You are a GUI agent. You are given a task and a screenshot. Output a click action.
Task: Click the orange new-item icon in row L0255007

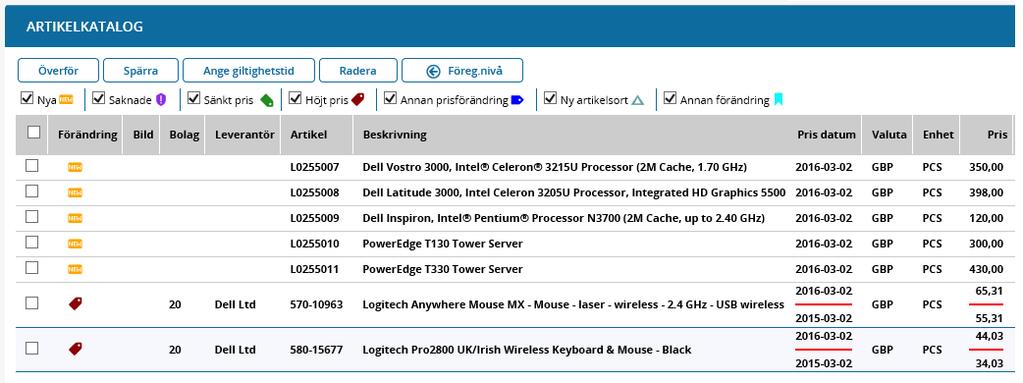(75, 167)
